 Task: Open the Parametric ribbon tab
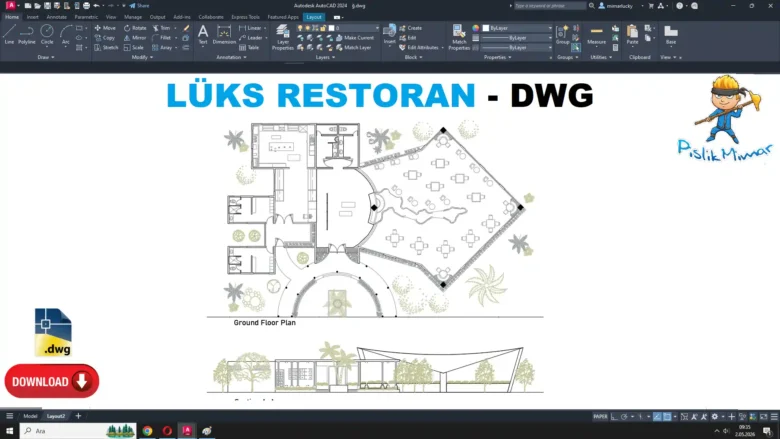86,17
